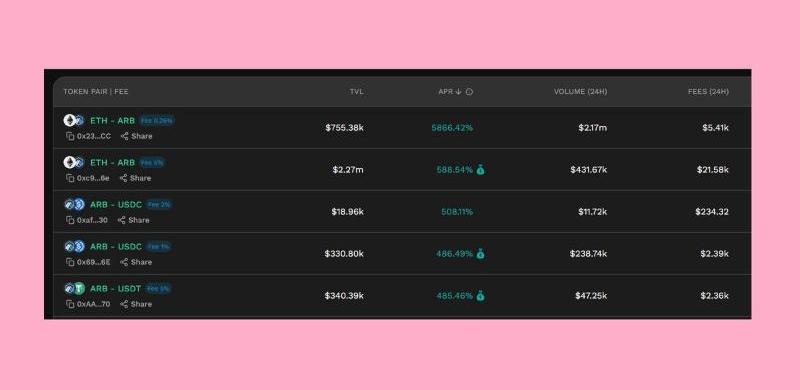Select the 5866.42% APR value
This screenshot has width=800, height=390.
pyautogui.click(x=452, y=128)
